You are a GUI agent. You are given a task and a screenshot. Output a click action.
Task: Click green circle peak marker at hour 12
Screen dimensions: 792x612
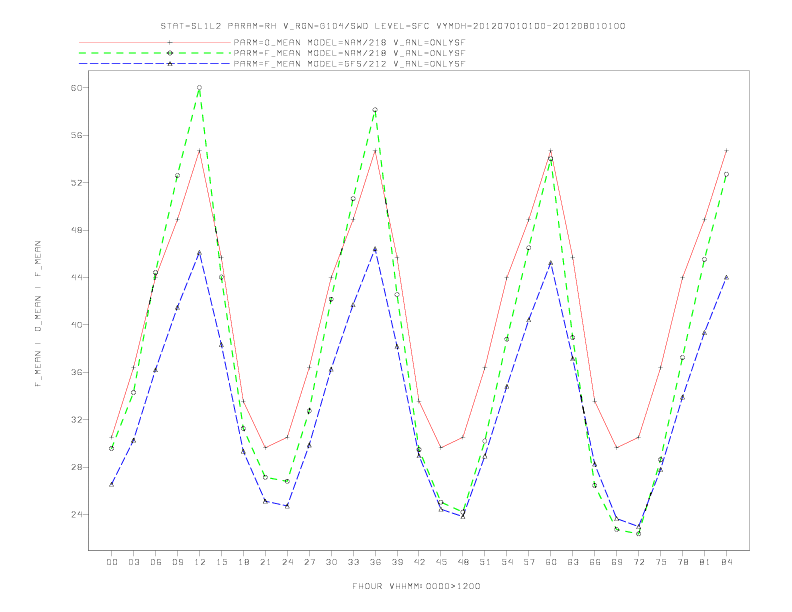[200, 88]
